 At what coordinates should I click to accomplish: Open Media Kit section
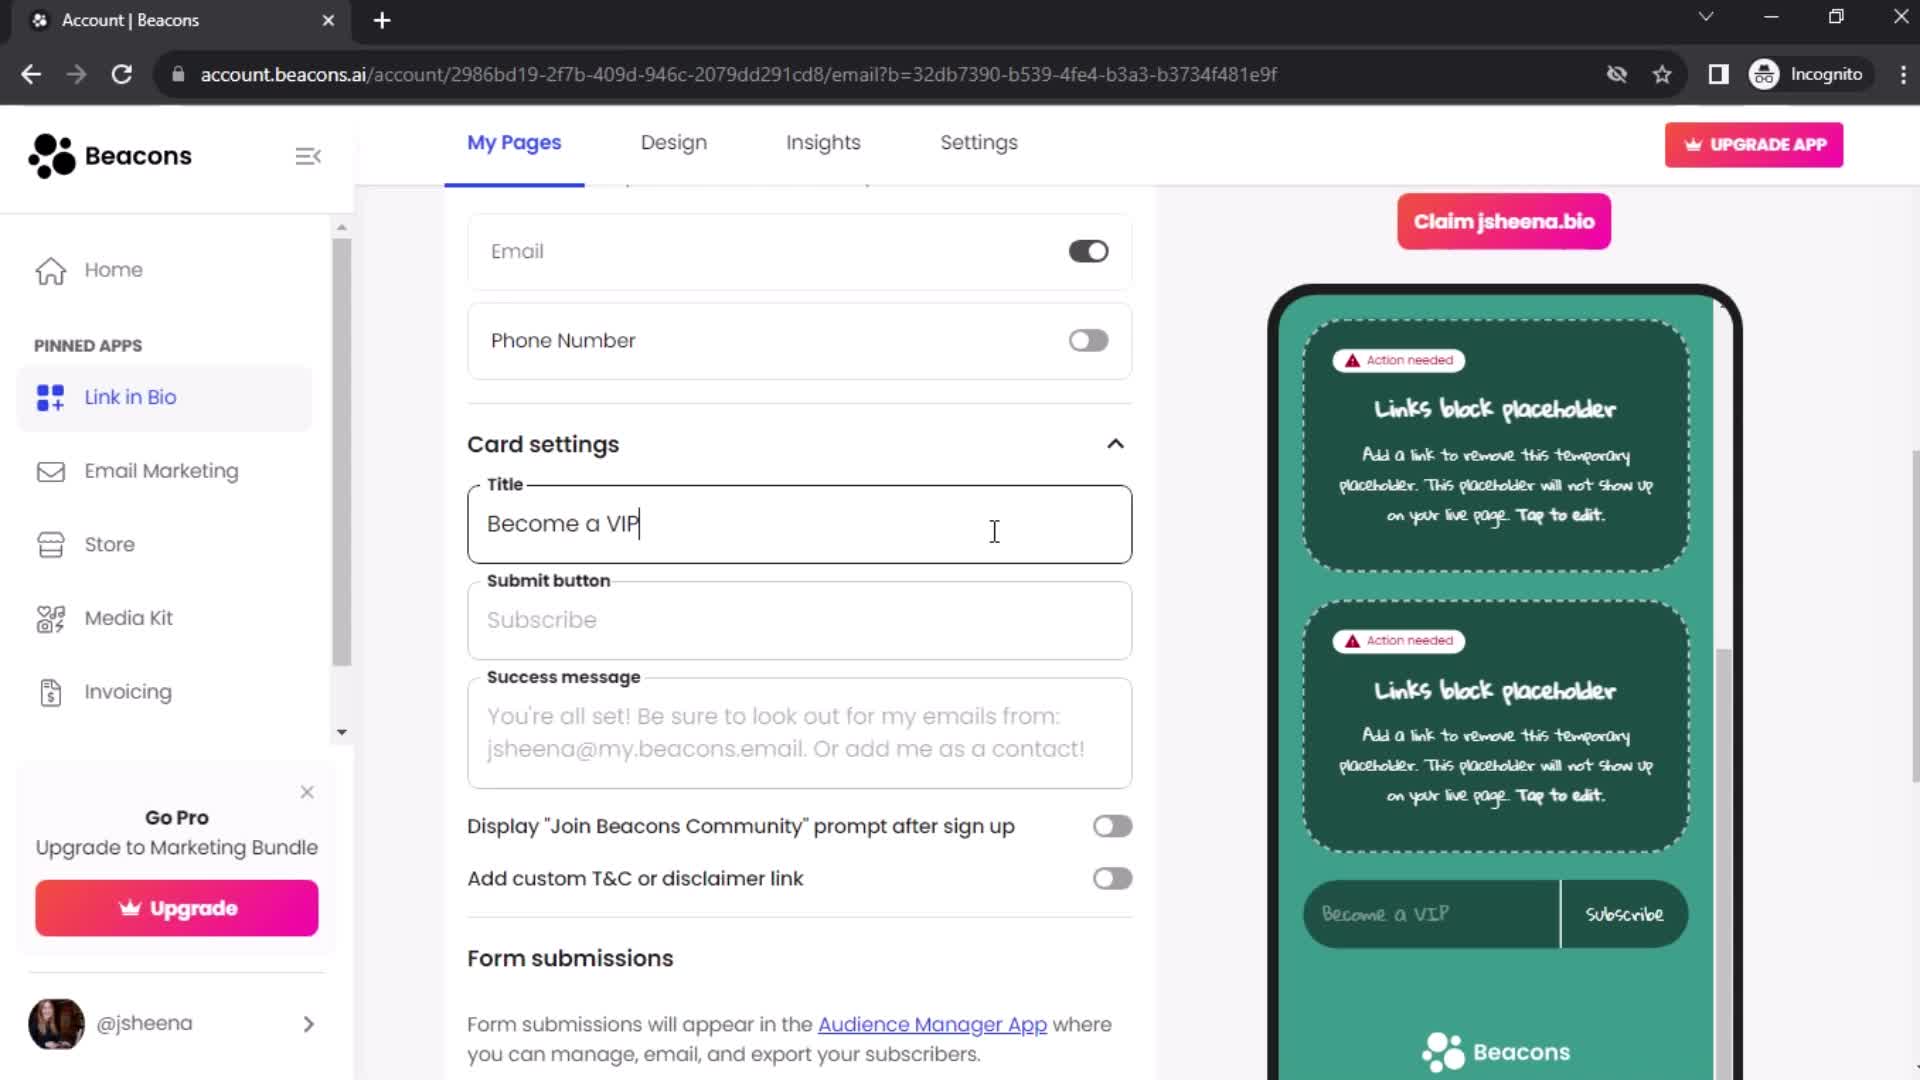click(x=128, y=617)
